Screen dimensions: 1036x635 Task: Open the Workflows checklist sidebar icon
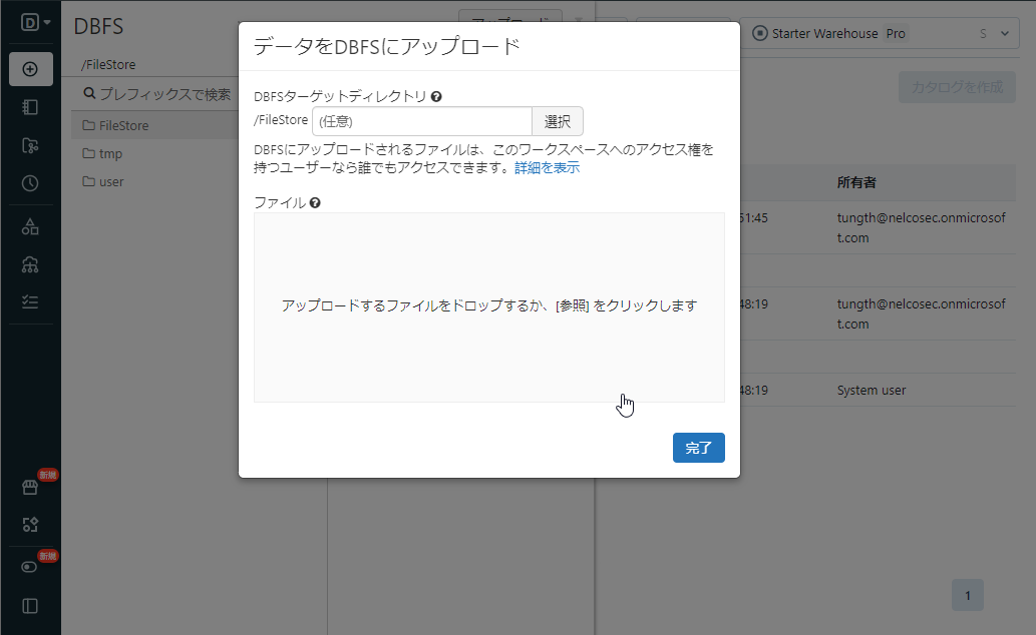(x=30, y=302)
